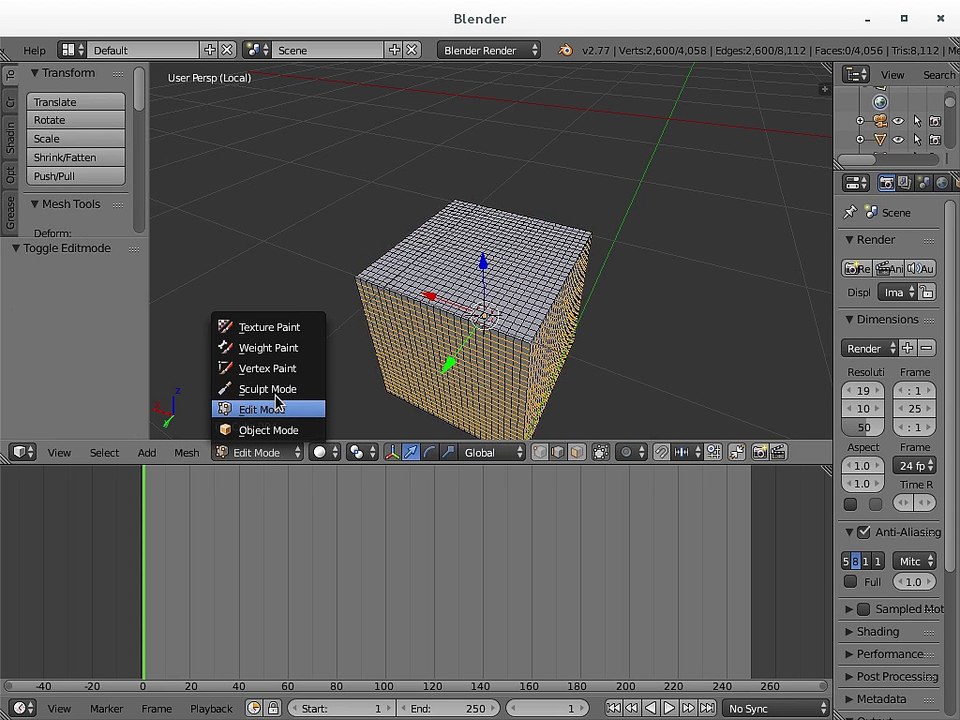960x720 pixels.
Task: Open the Mesh menu in viewport header
Action: pyautogui.click(x=186, y=452)
